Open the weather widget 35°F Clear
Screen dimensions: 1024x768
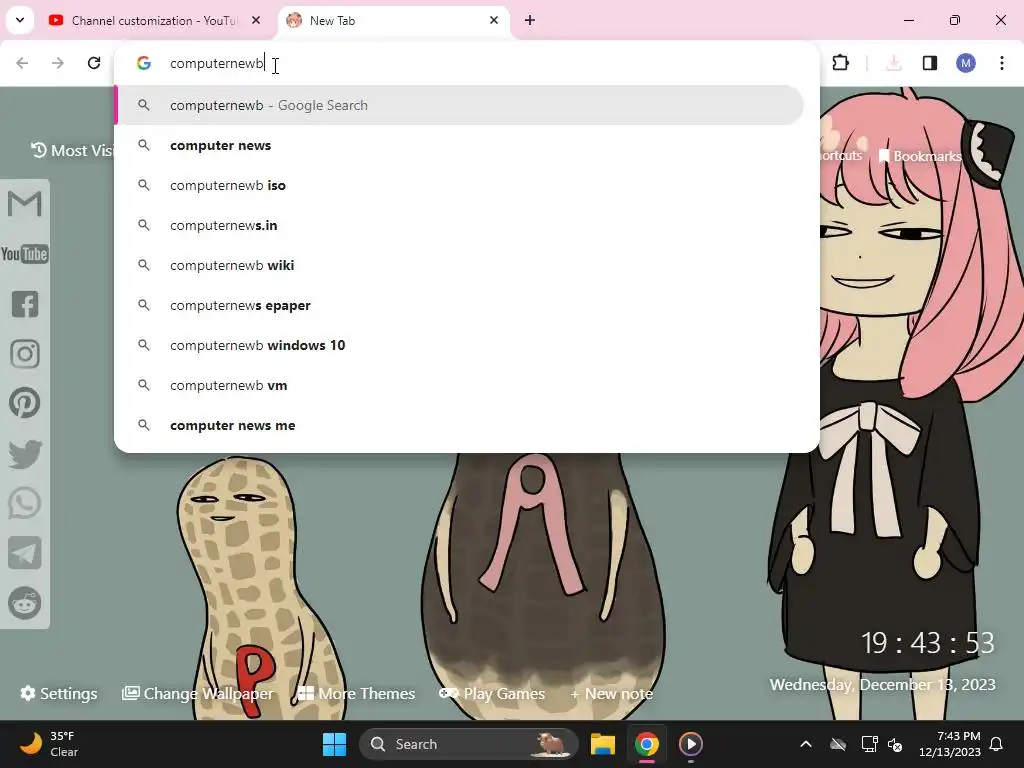49,744
